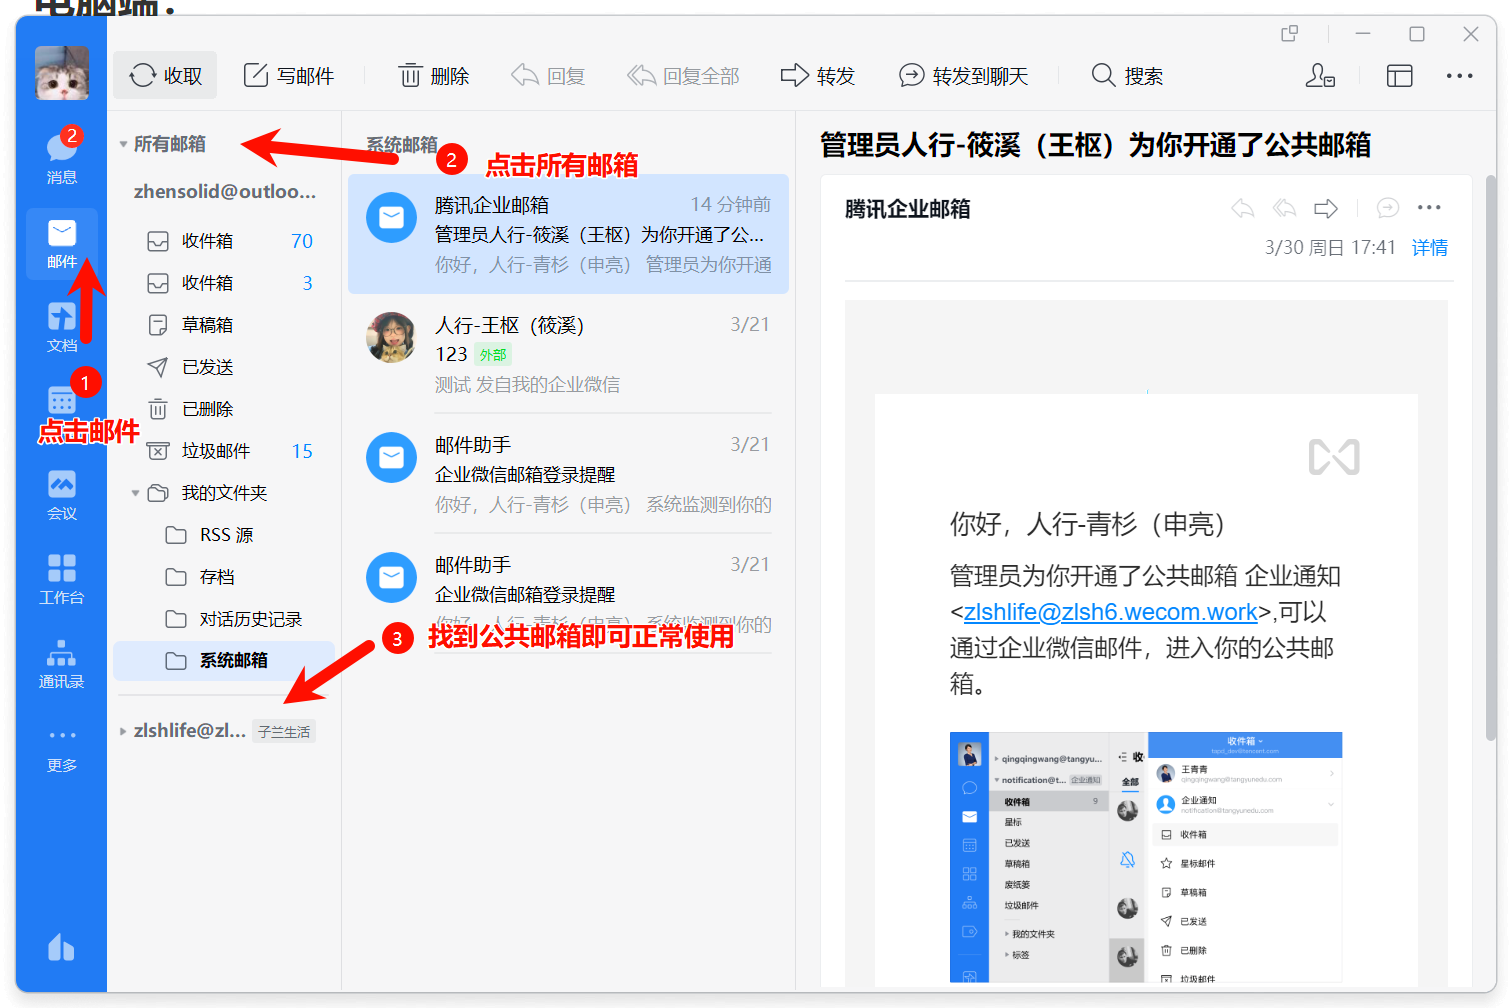Select the zhensolid@outlook account
1512x1008 pixels.
(225, 191)
